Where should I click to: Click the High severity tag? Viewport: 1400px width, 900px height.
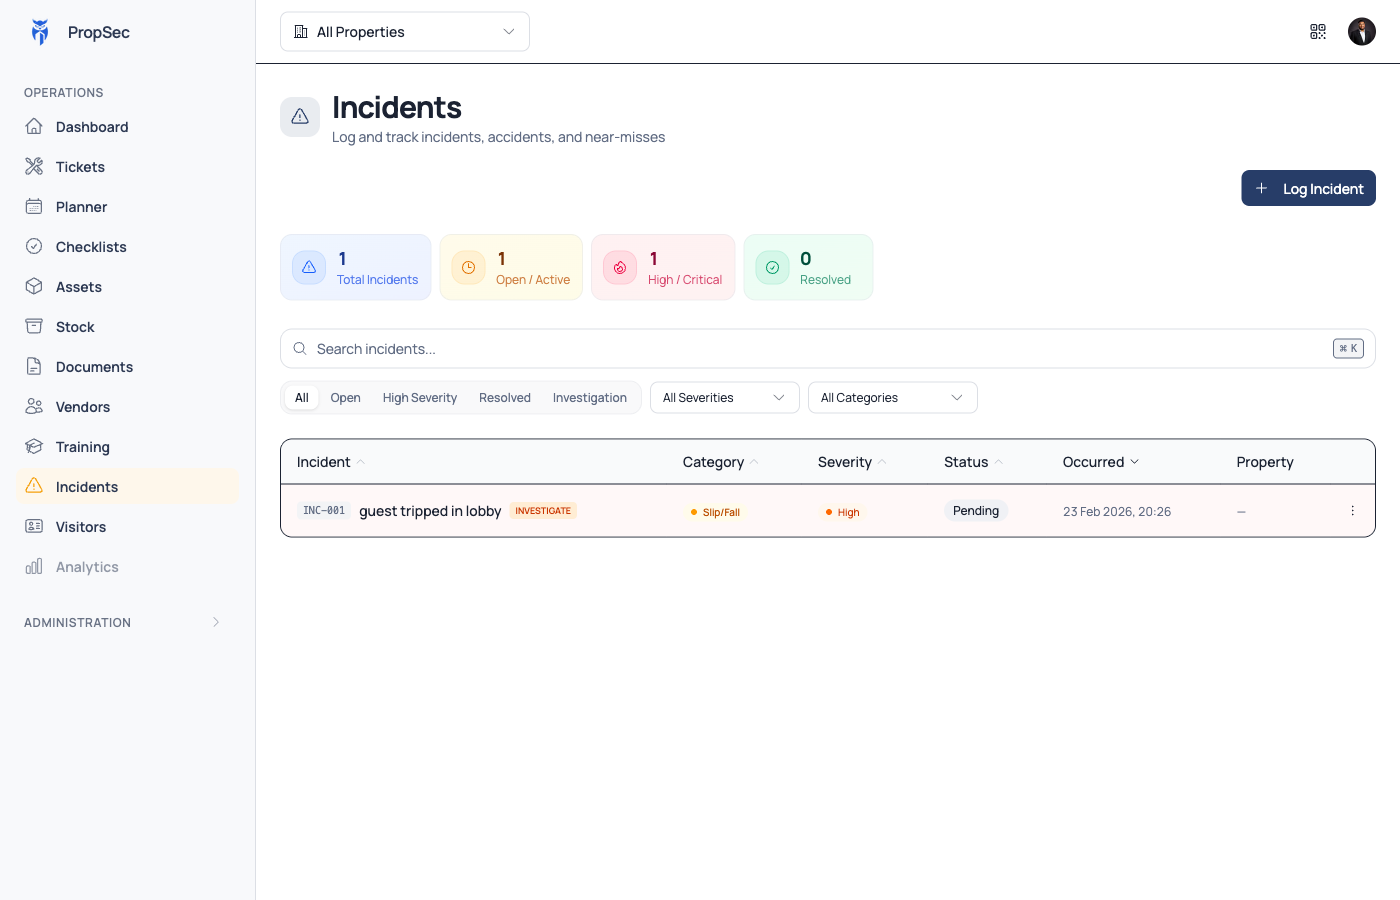842,512
